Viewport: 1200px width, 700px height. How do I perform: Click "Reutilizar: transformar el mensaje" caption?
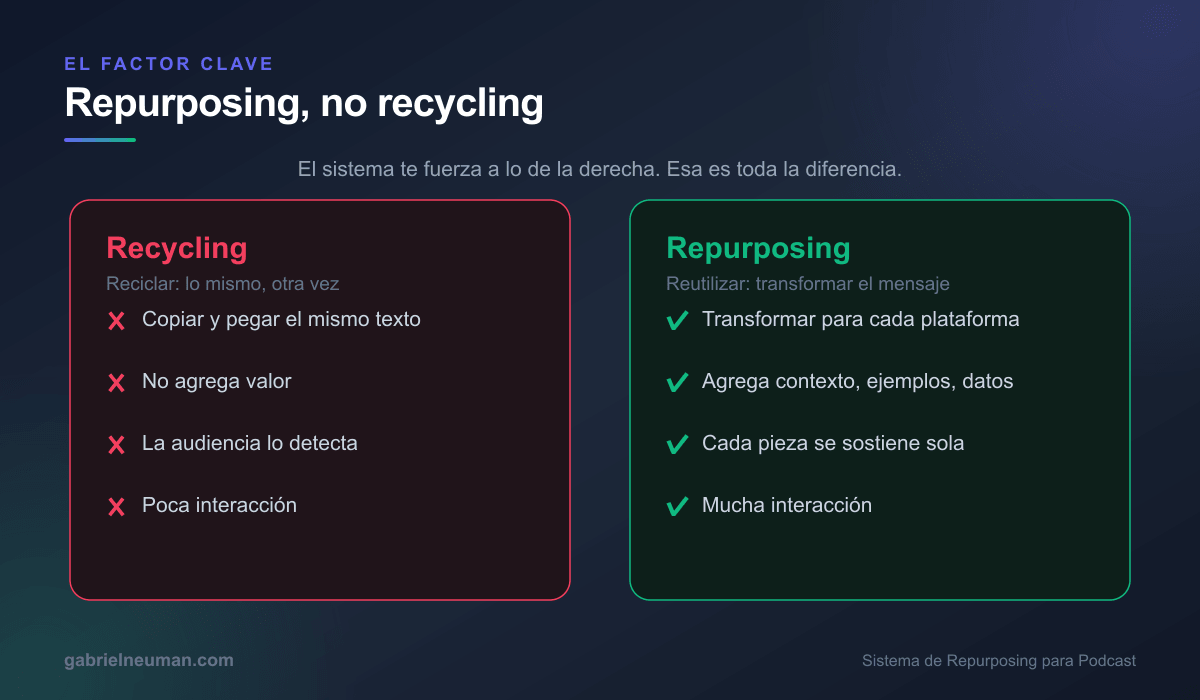pos(808,284)
